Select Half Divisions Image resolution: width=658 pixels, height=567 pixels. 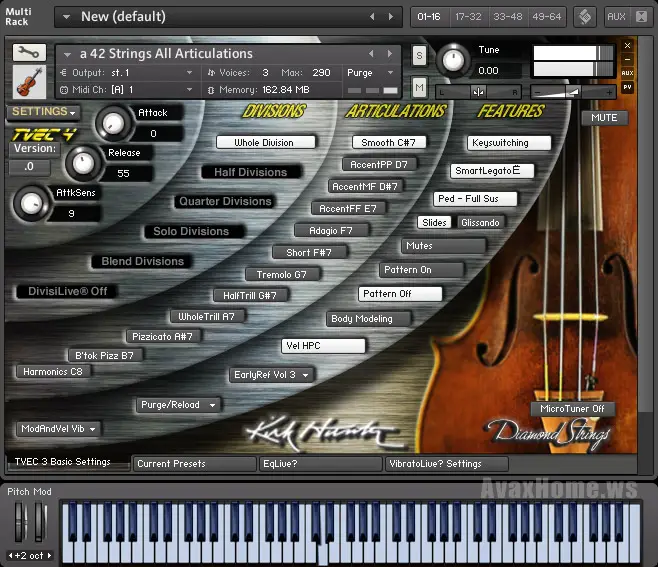(x=251, y=172)
